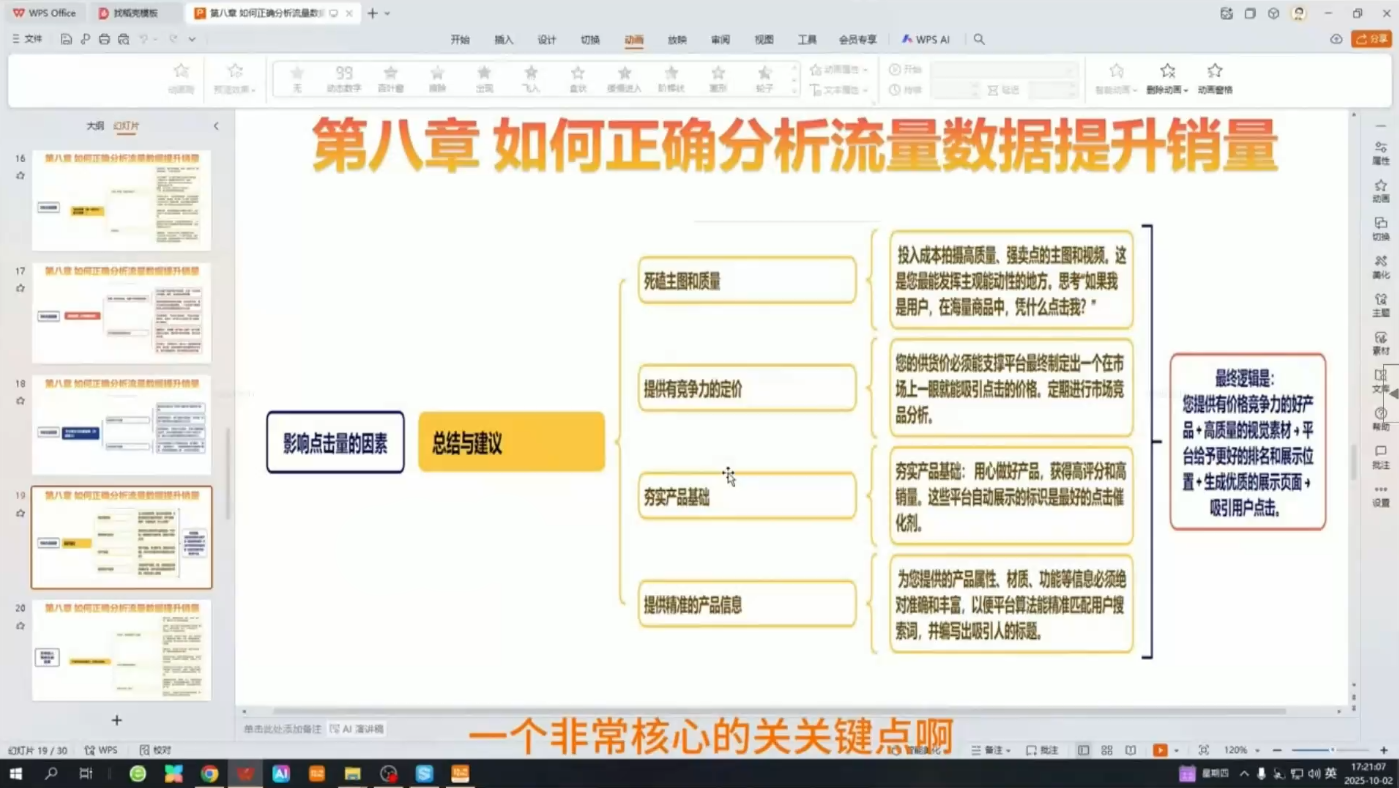Screen dimensions: 1399x788
Task: Open 素材 materials in the right sidebar
Action: (1381, 343)
